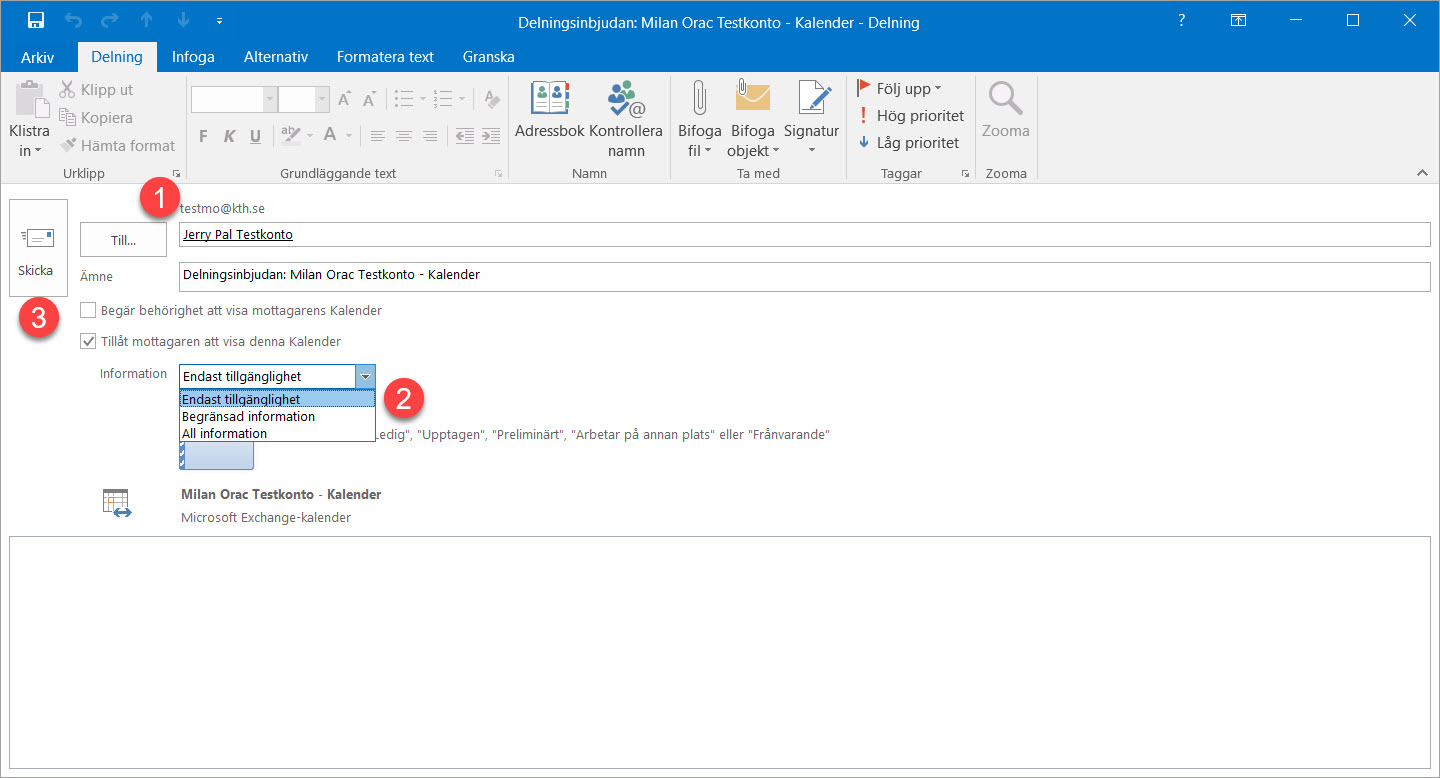Undo the last action in the quick access toolbar
This screenshot has width=1440, height=778.
tap(73, 21)
